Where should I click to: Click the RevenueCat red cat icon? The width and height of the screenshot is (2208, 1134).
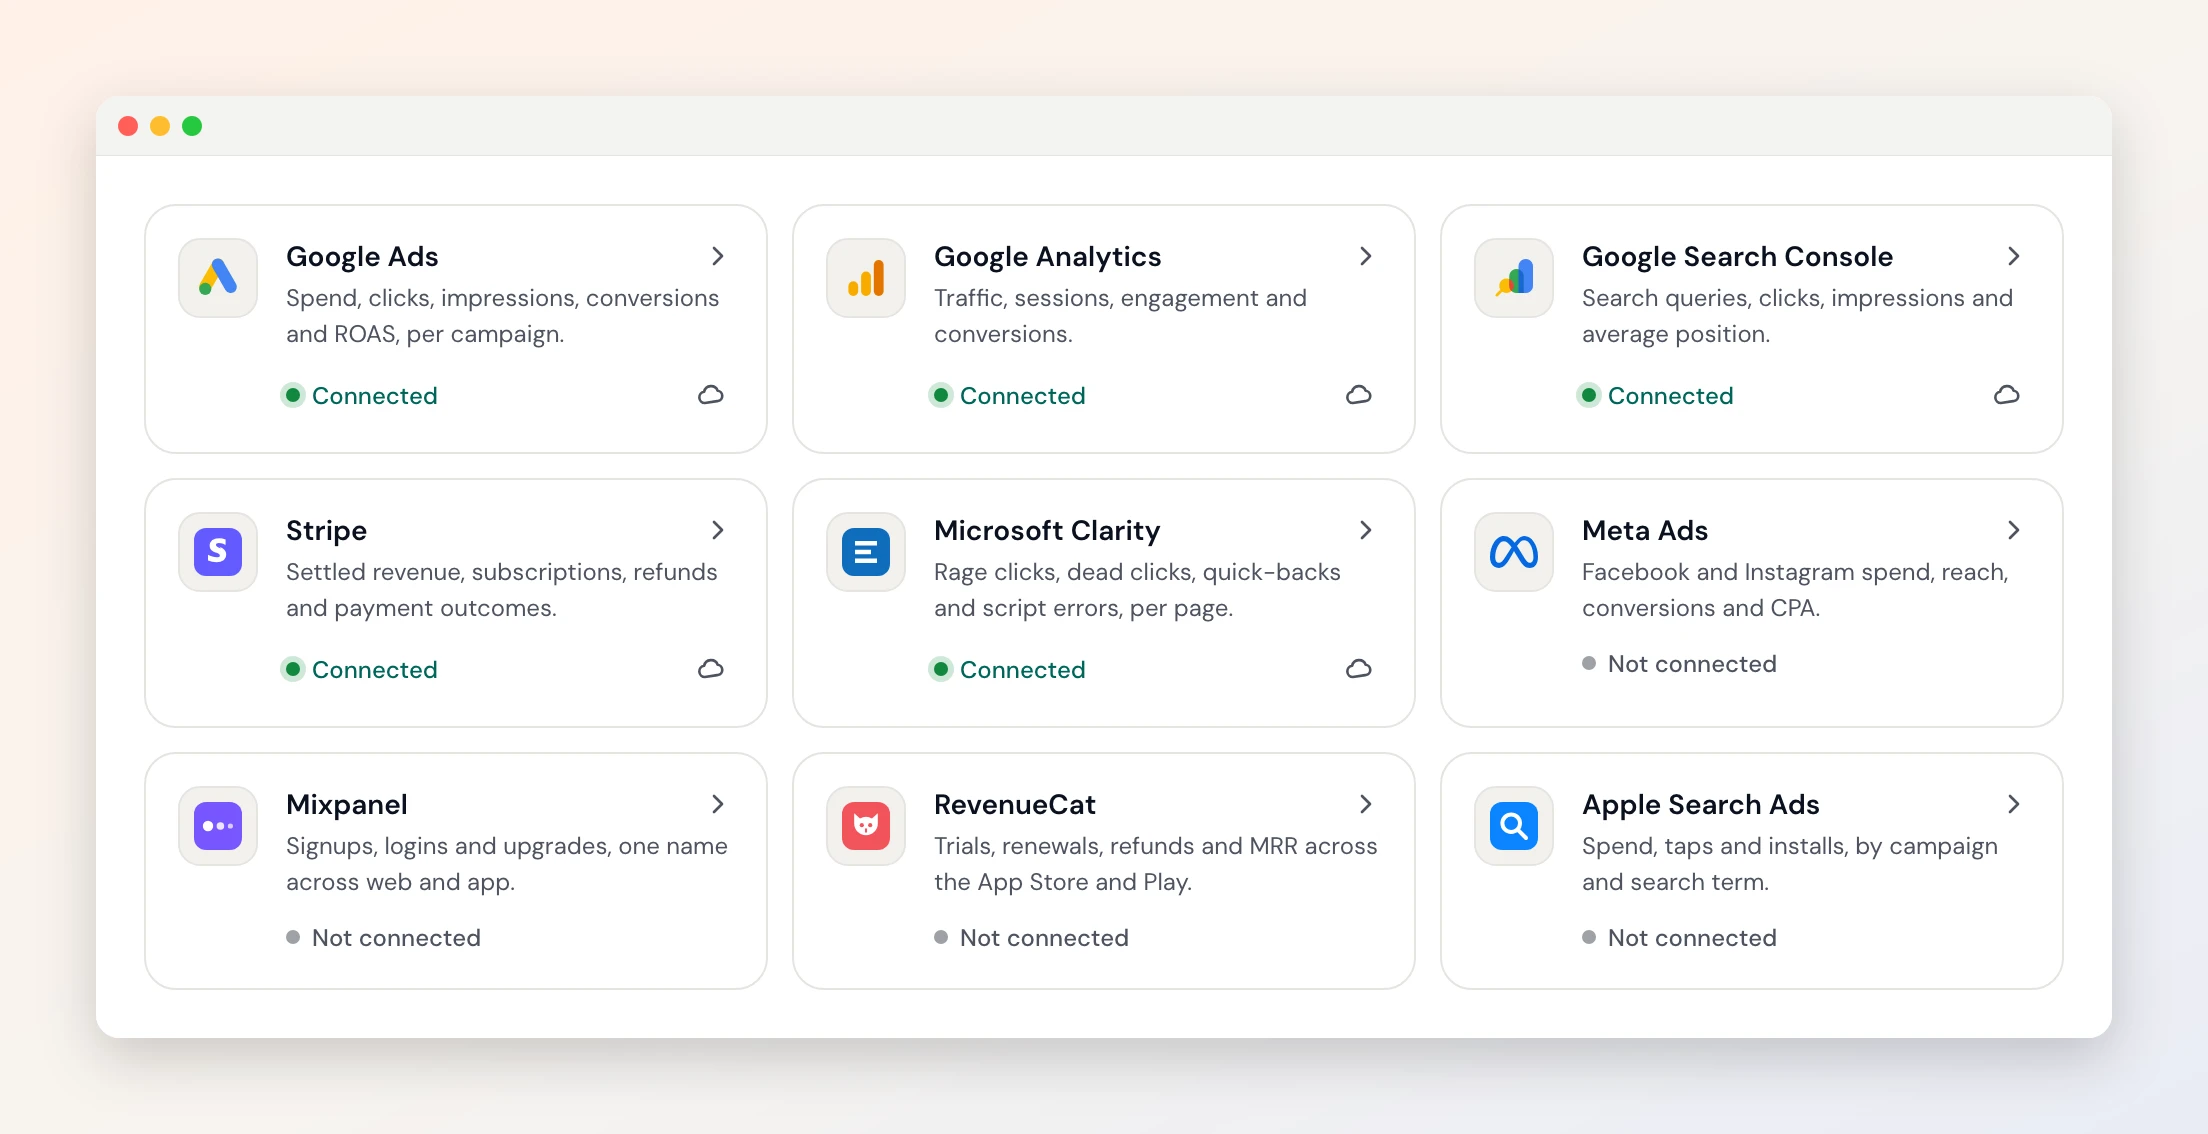coord(866,826)
